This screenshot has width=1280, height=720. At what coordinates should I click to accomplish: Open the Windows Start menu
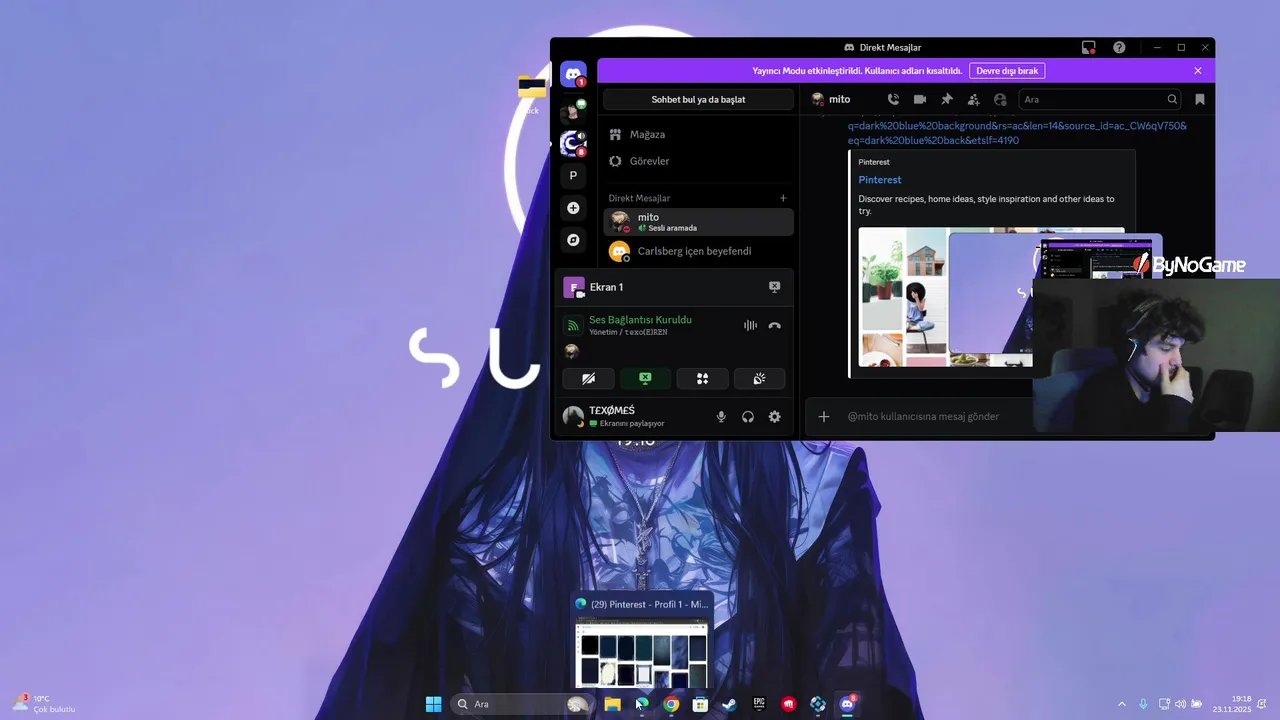433,704
